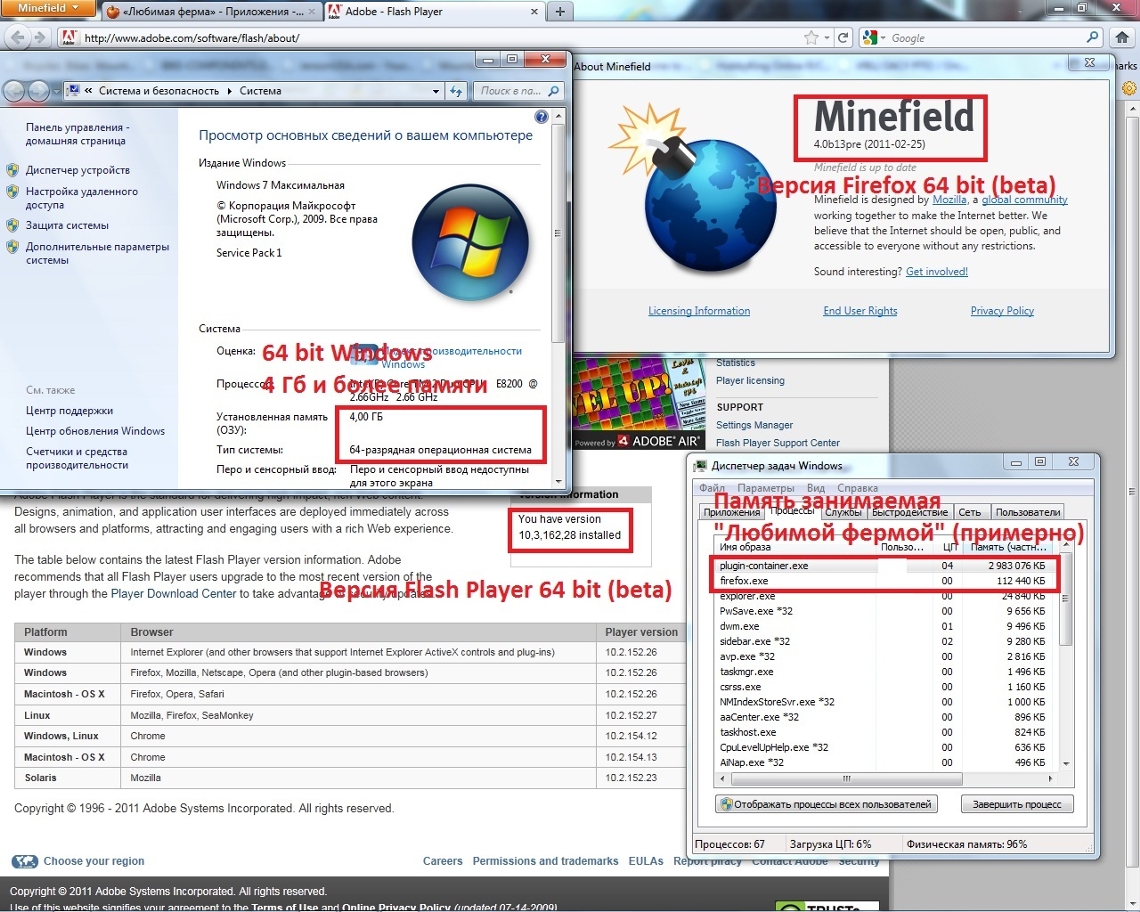The height and width of the screenshot is (912, 1140).
Task: Click Отображать процессы всех пользователей button
Action: pos(826,804)
